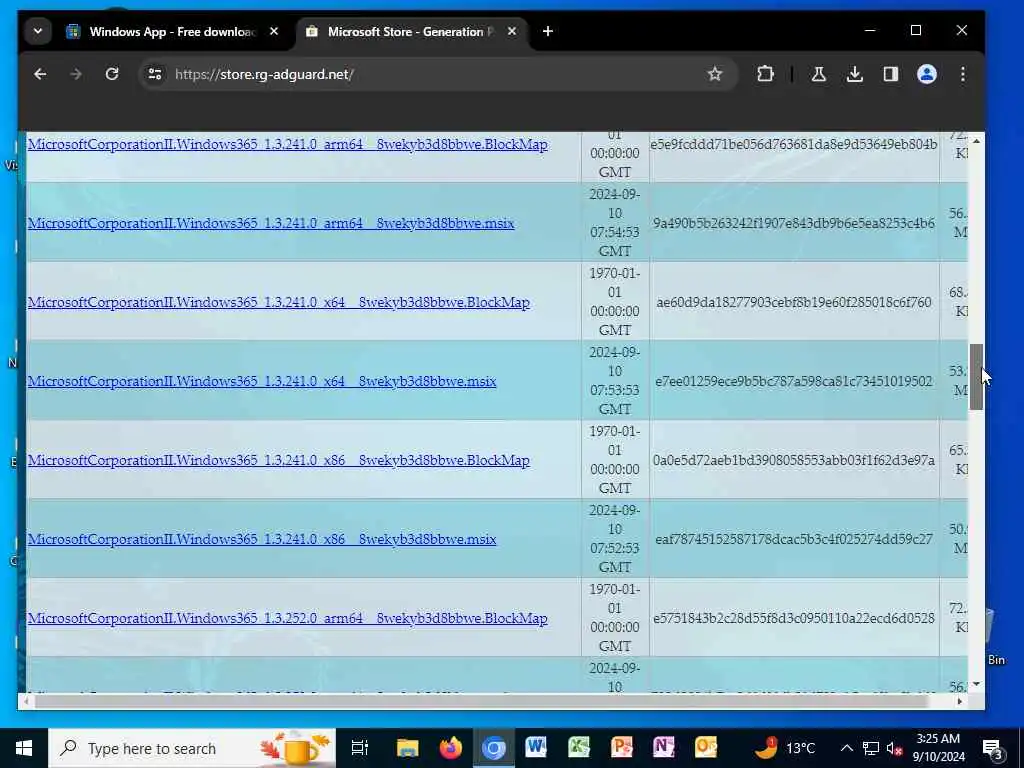Launch Firefox from the taskbar
The image size is (1024, 768).
(x=450, y=748)
